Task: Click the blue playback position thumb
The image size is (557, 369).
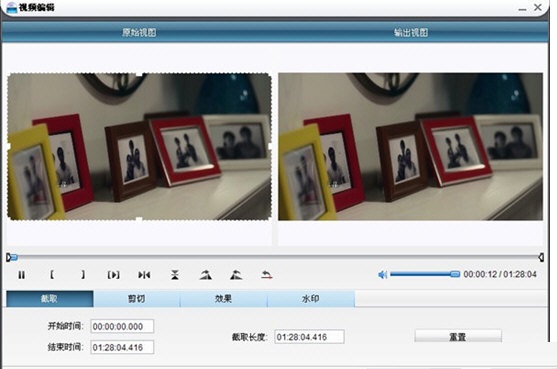Action: (x=14, y=257)
